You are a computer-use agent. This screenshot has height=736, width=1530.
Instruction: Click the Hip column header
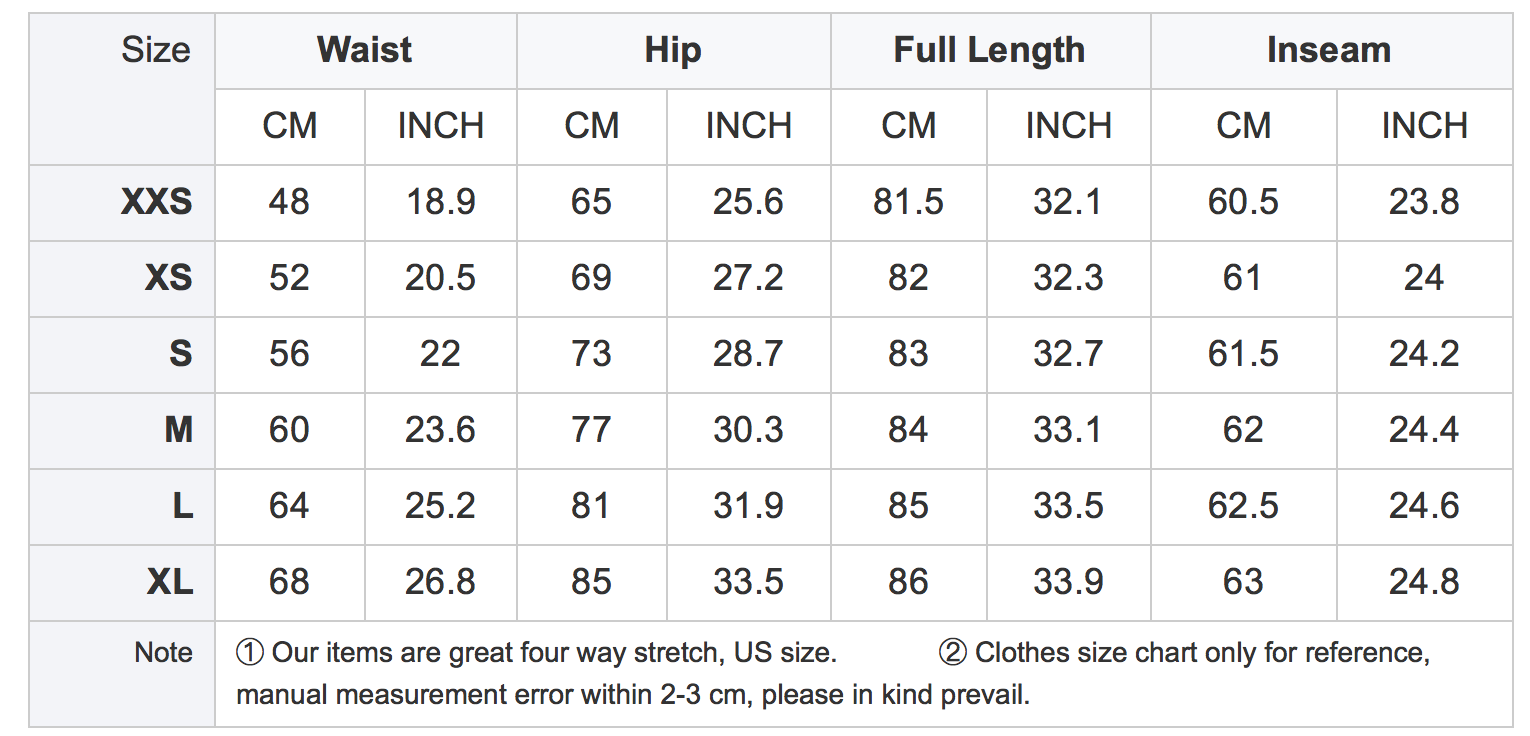click(x=673, y=50)
